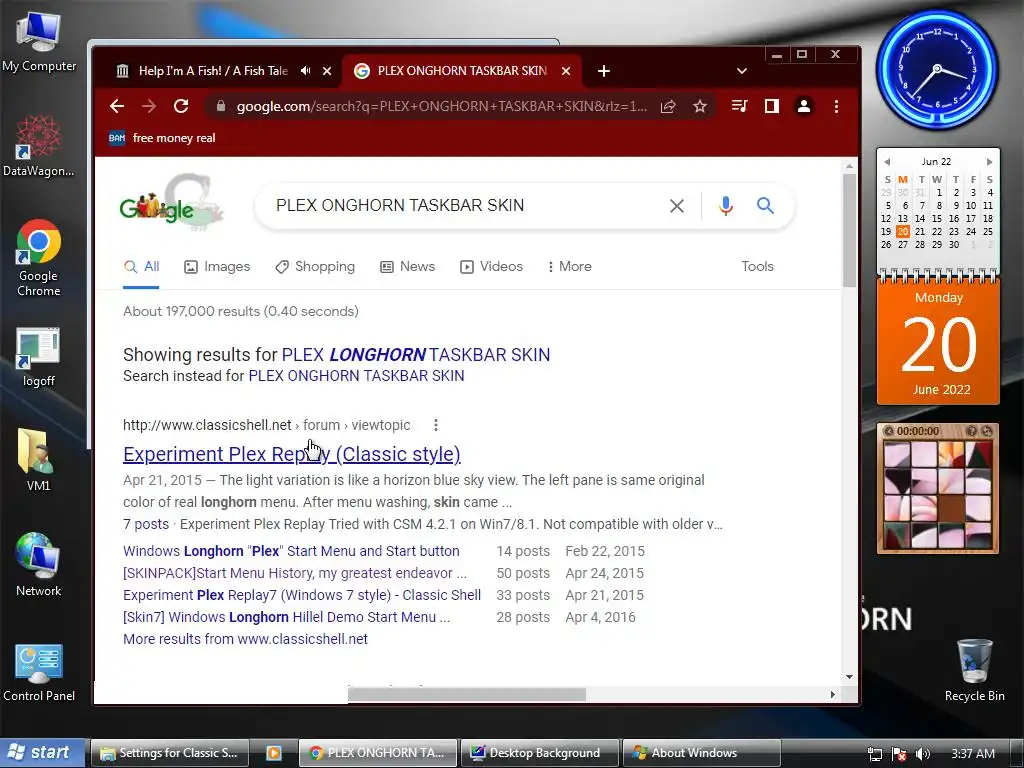Click the horizontal scrollbar thumb at bottom
The height and width of the screenshot is (768, 1024).
pyautogui.click(x=466, y=694)
